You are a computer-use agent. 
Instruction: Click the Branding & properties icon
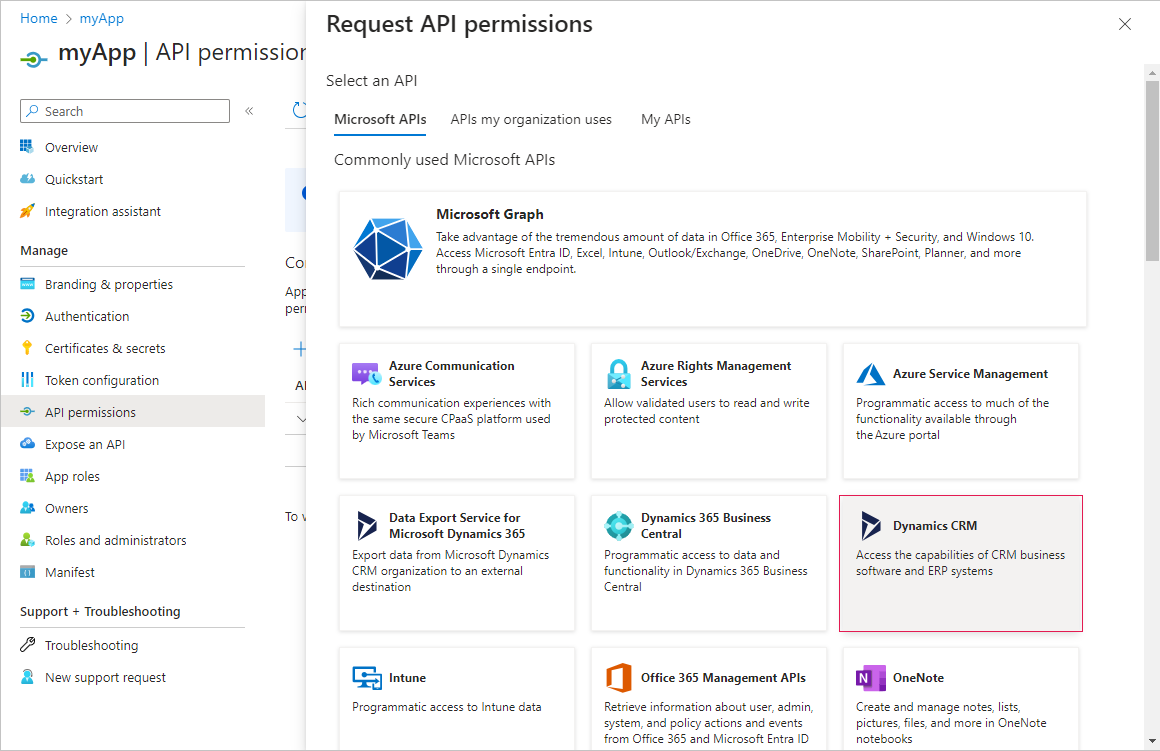(x=27, y=283)
